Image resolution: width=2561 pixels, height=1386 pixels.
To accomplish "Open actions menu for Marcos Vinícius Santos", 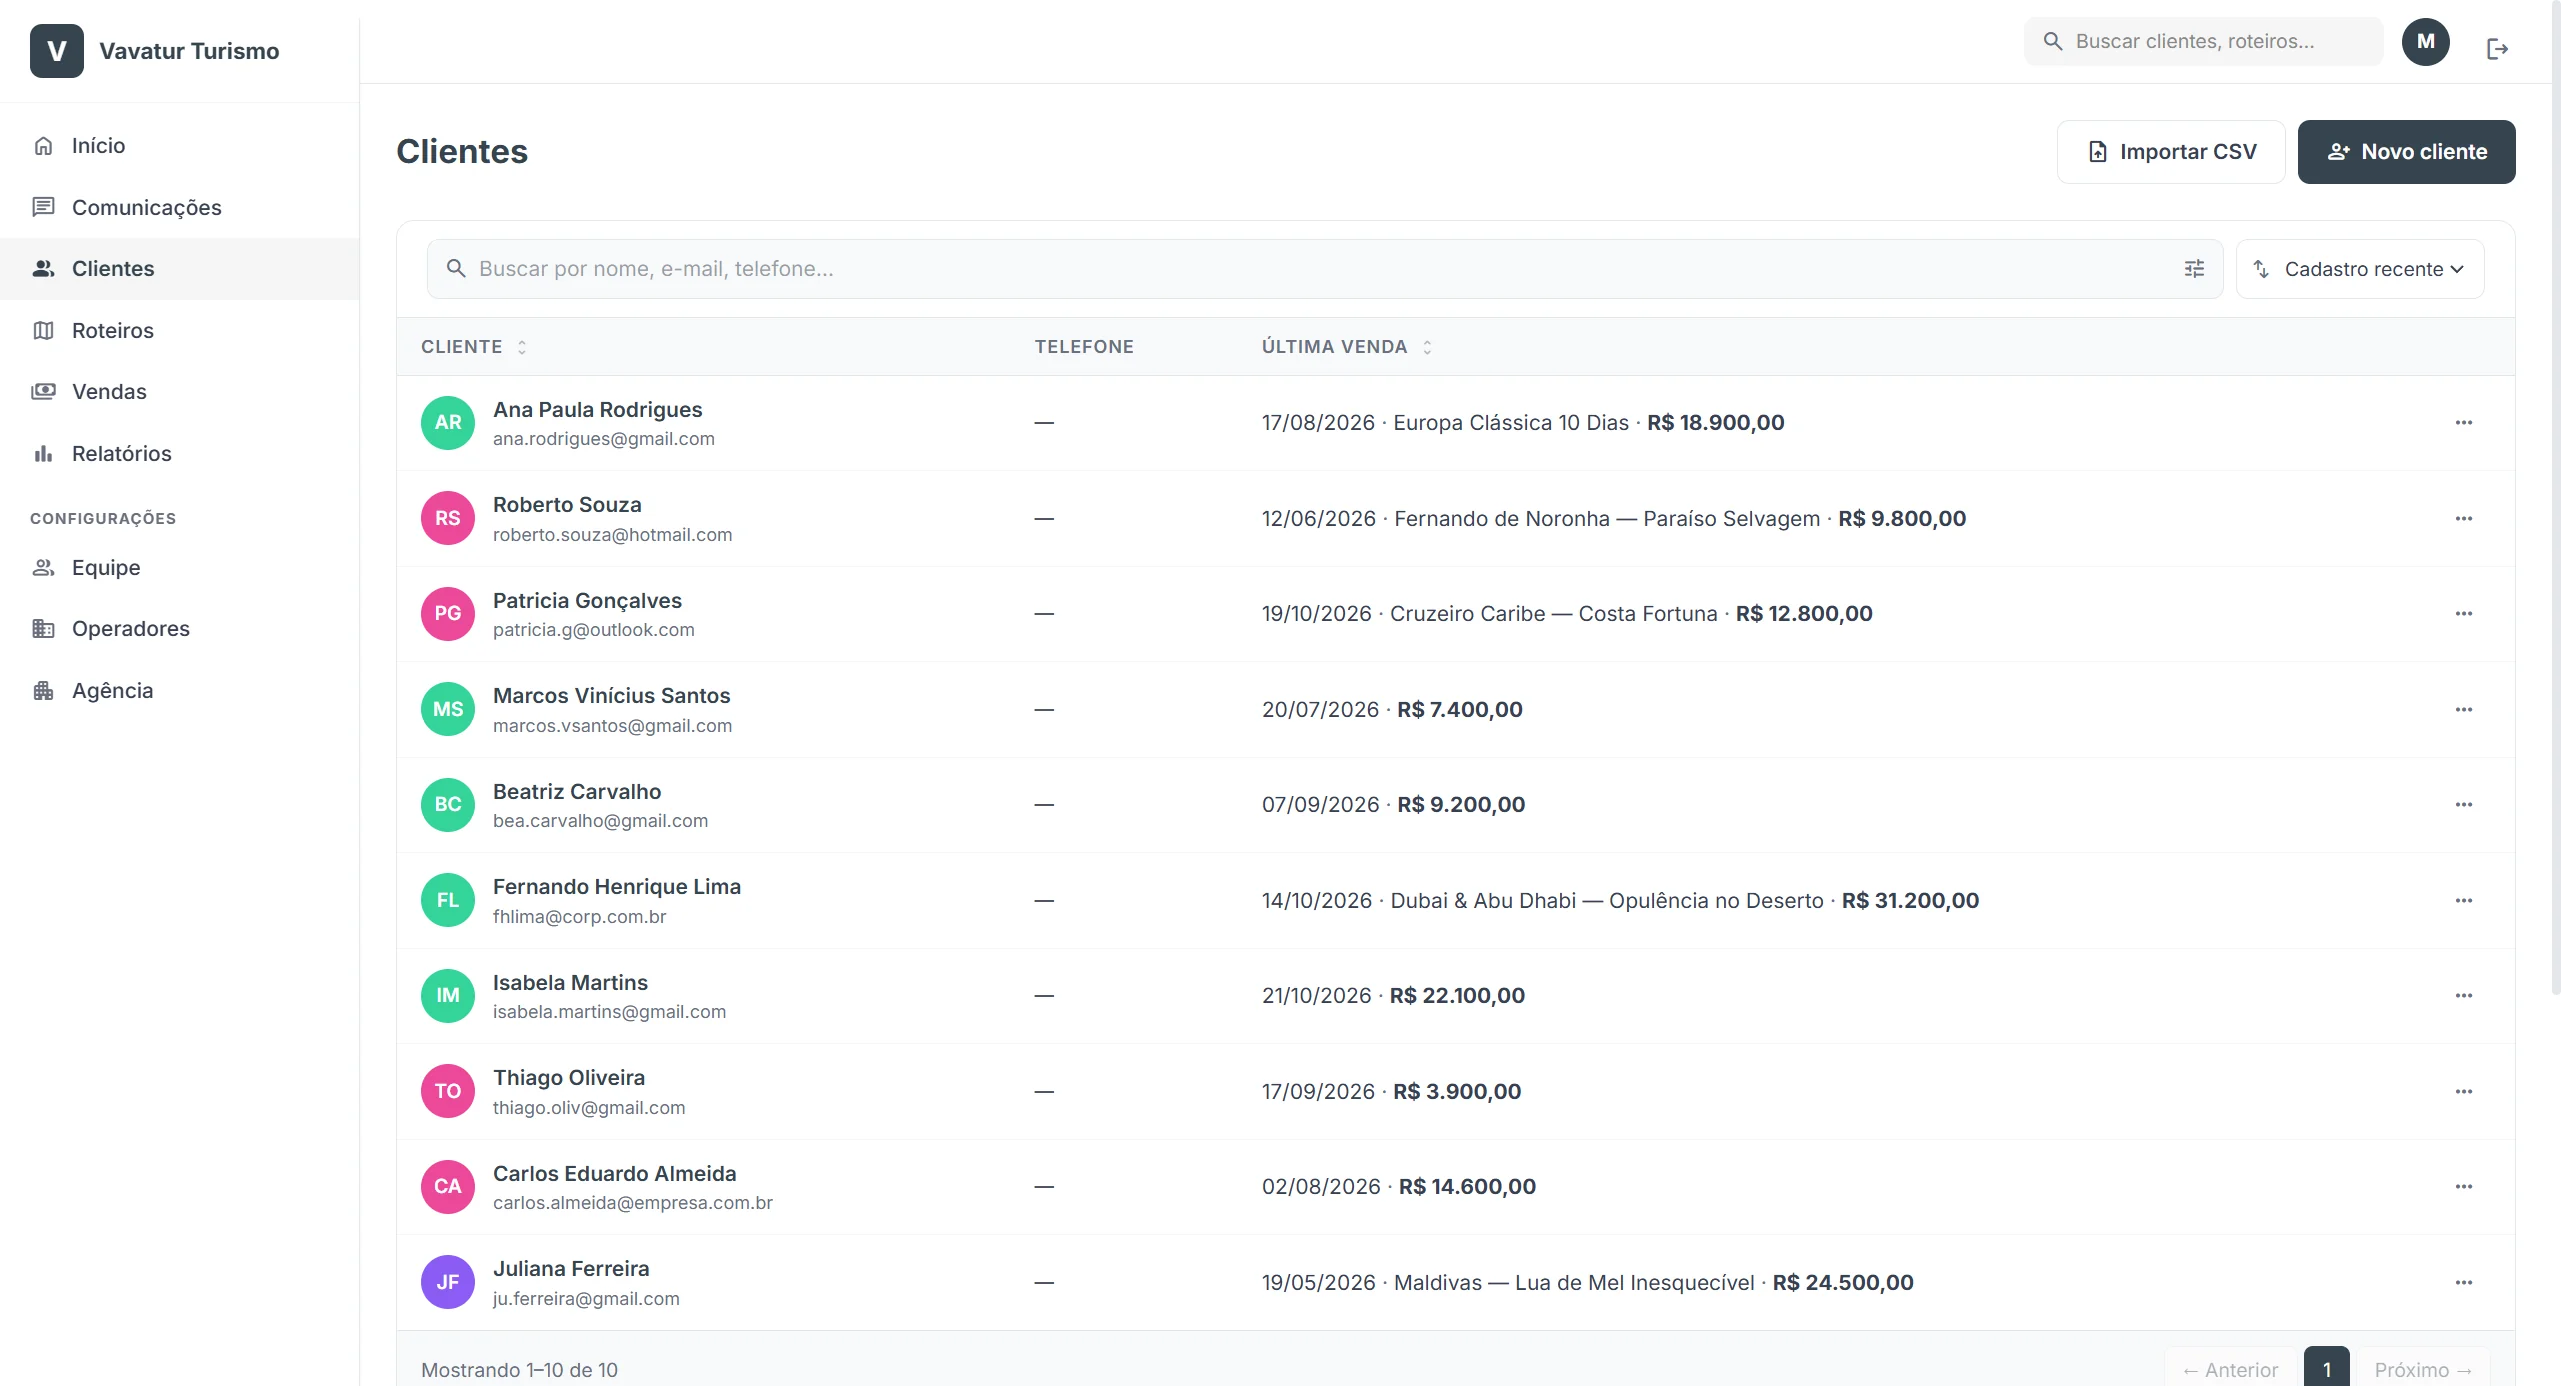I will click(2463, 710).
